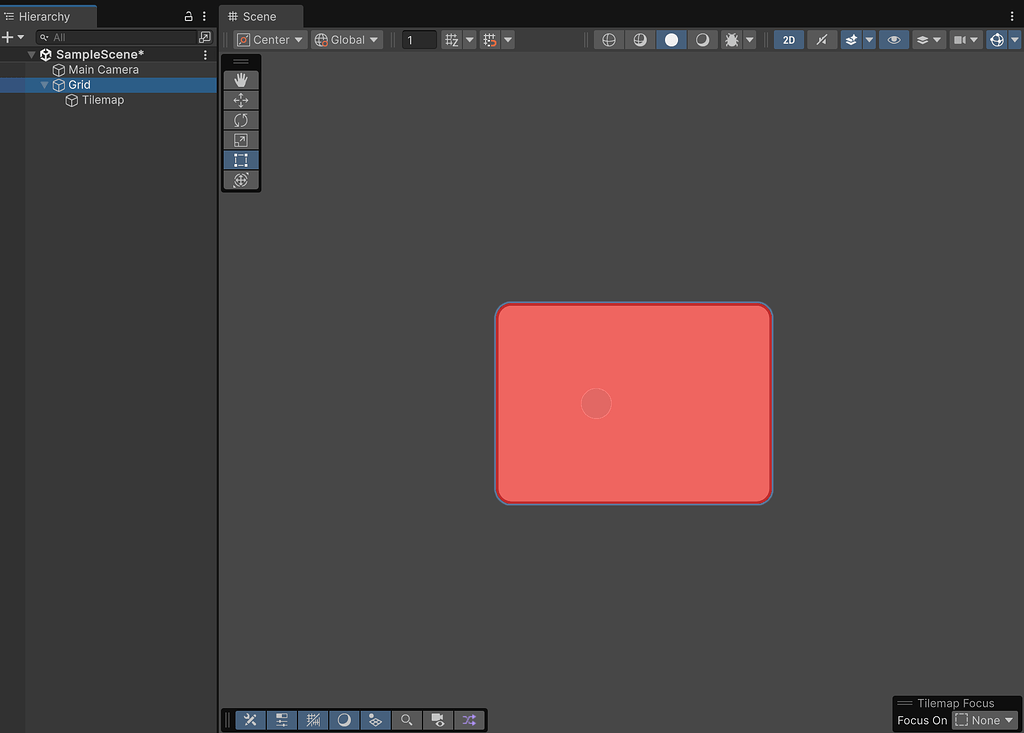Select the Scale tool
1024x733 pixels.
coord(241,140)
